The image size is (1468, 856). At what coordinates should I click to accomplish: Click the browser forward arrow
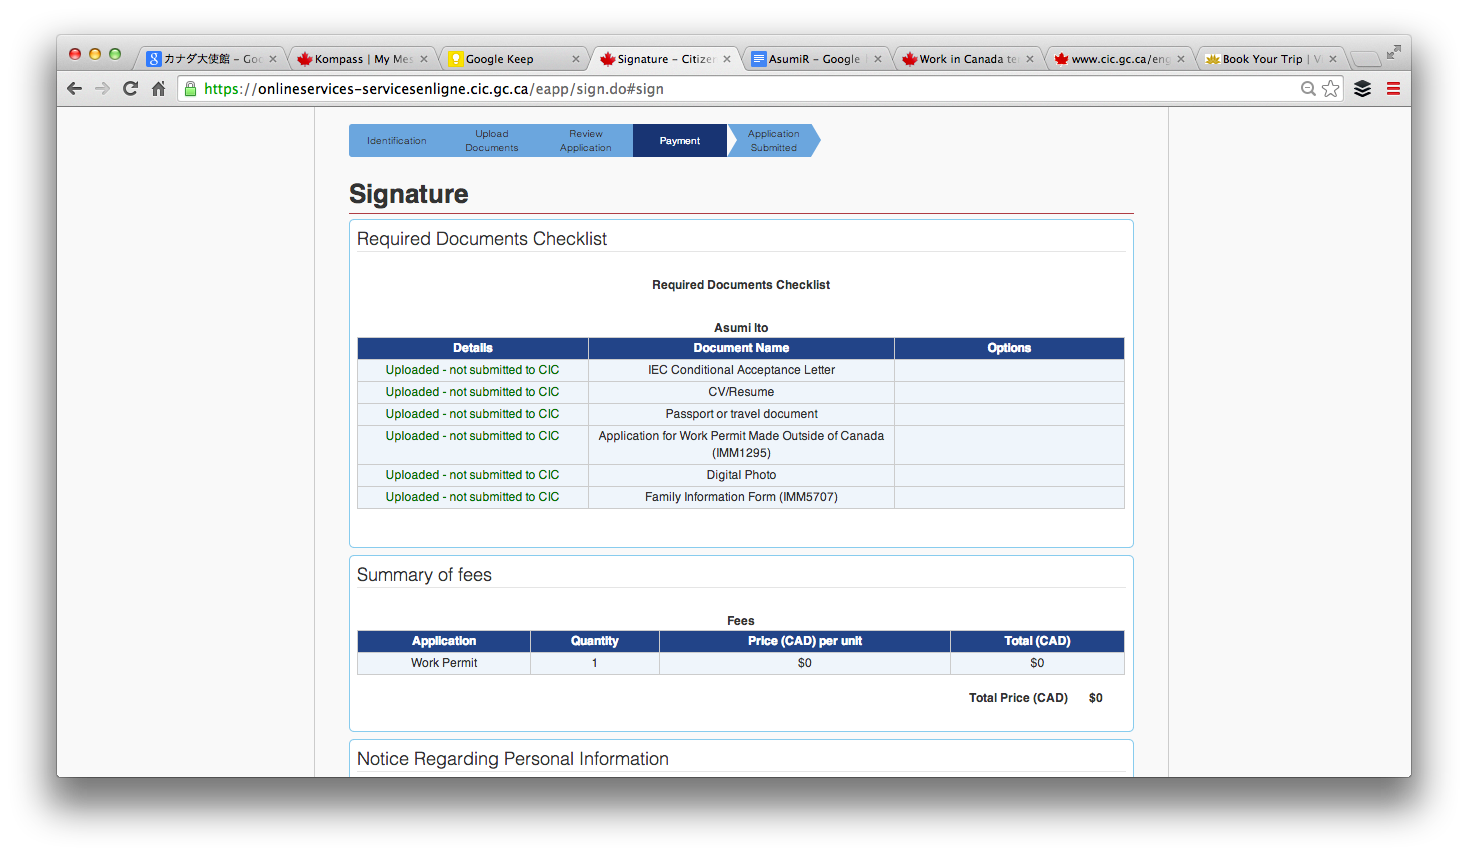point(102,89)
